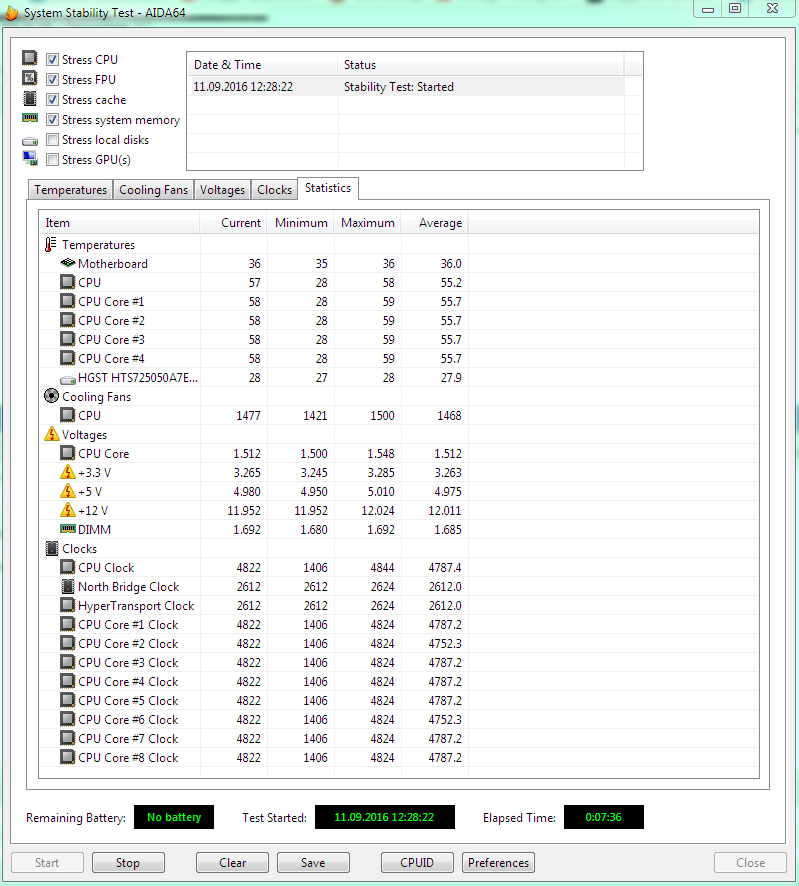This screenshot has width=799, height=886.
Task: Click the Status log column header
Action: 481,65
